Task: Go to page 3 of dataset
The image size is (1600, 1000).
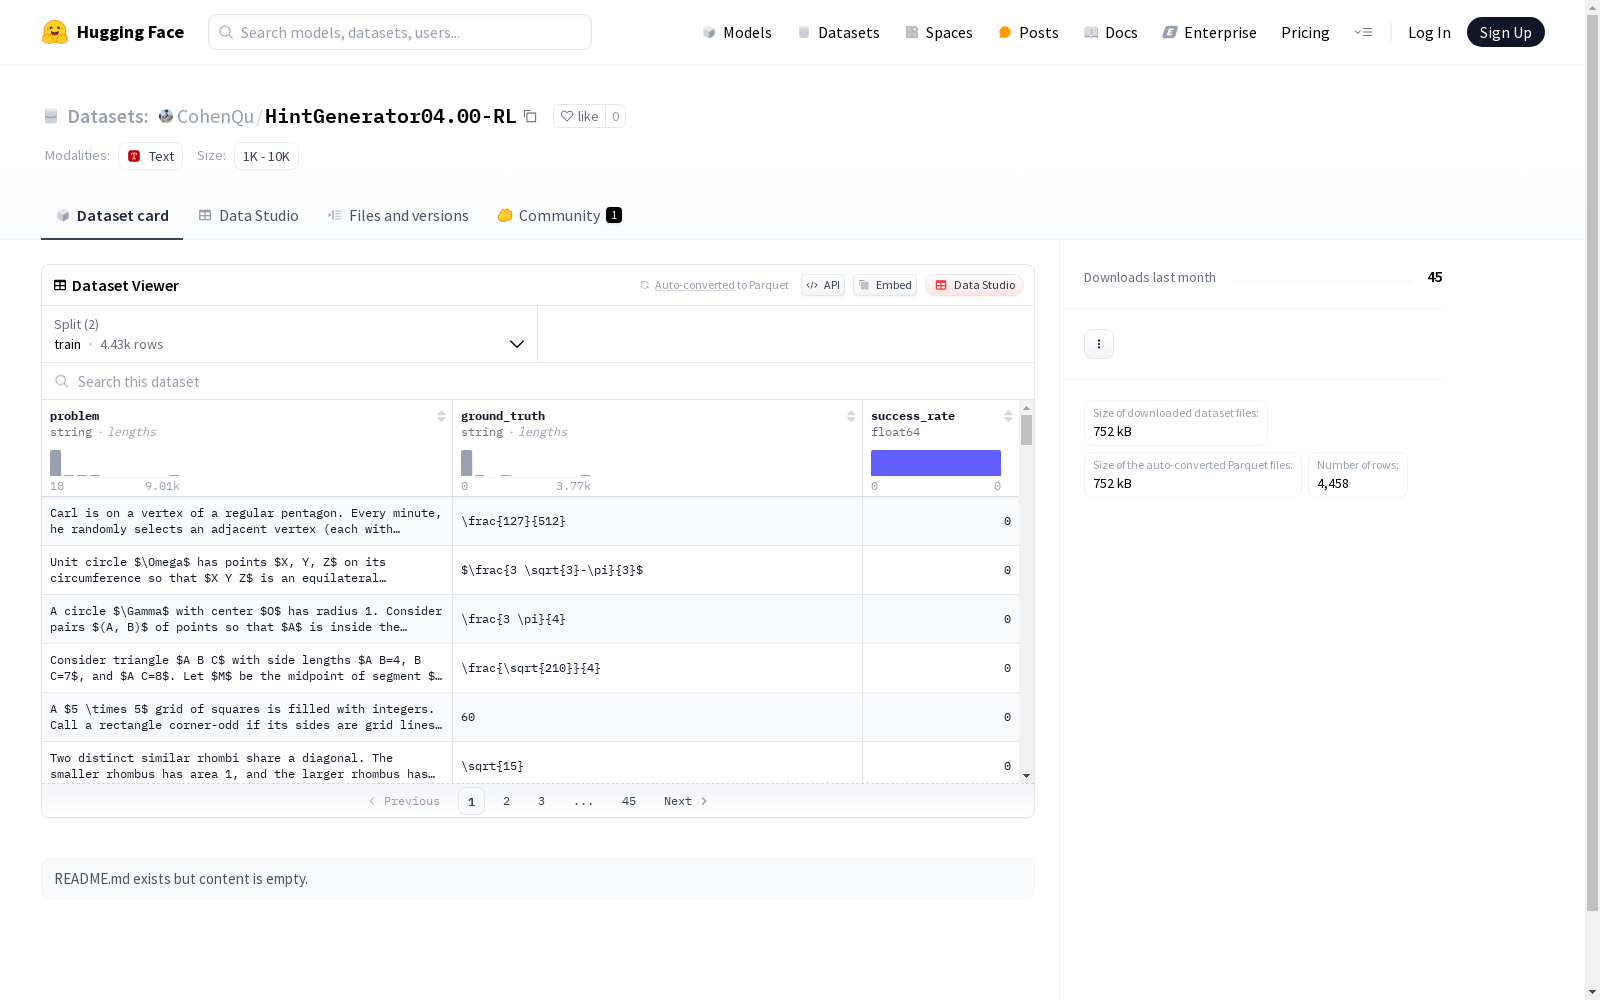Action: (542, 801)
